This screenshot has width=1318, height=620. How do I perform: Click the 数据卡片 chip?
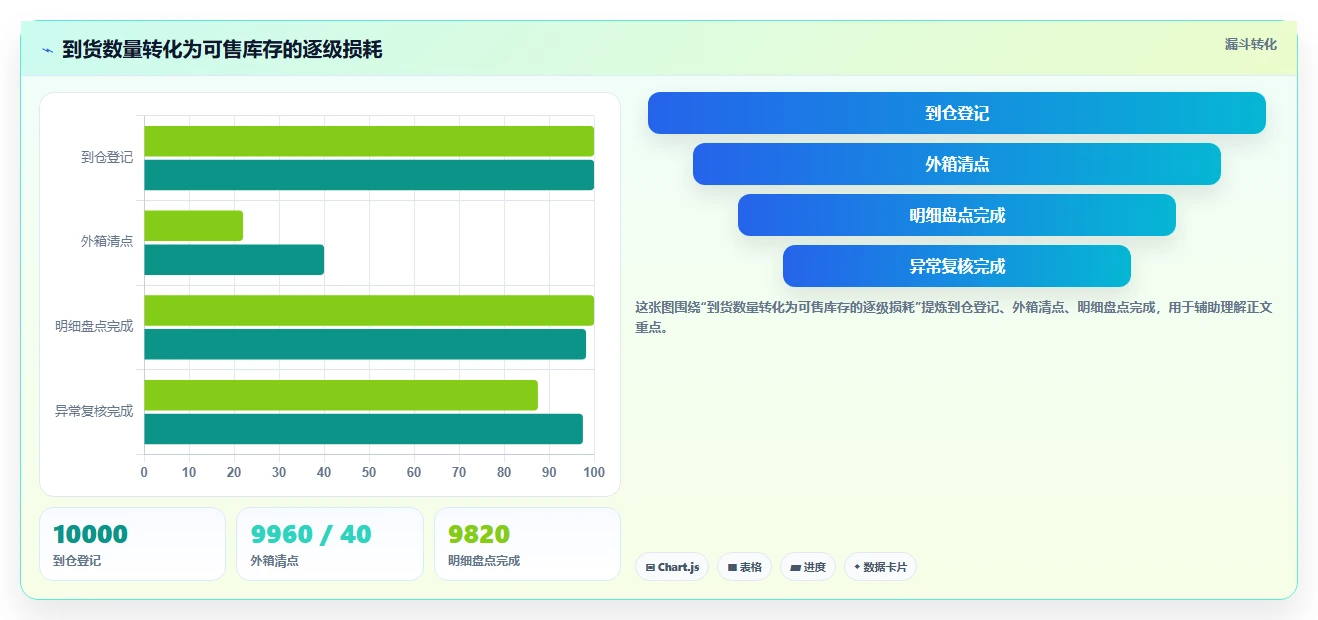click(x=880, y=567)
